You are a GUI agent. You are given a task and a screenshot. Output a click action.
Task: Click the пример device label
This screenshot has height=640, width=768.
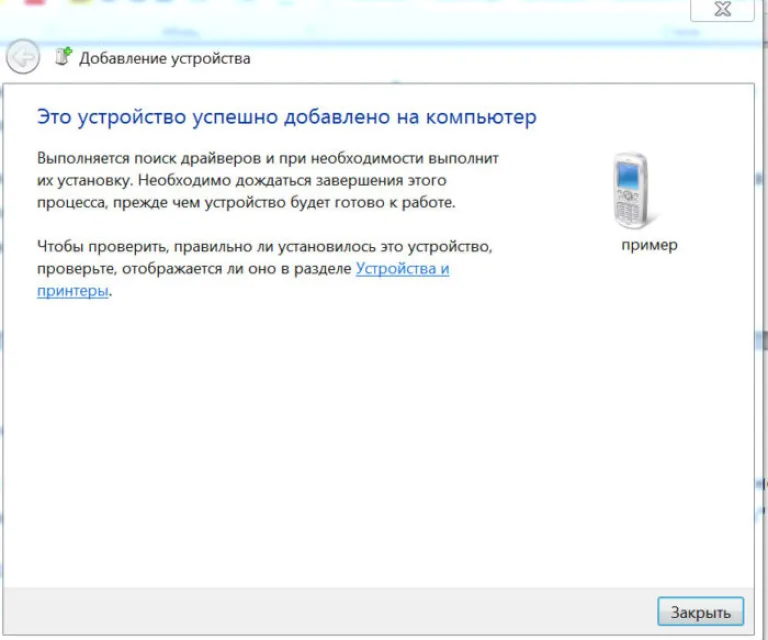pos(649,245)
